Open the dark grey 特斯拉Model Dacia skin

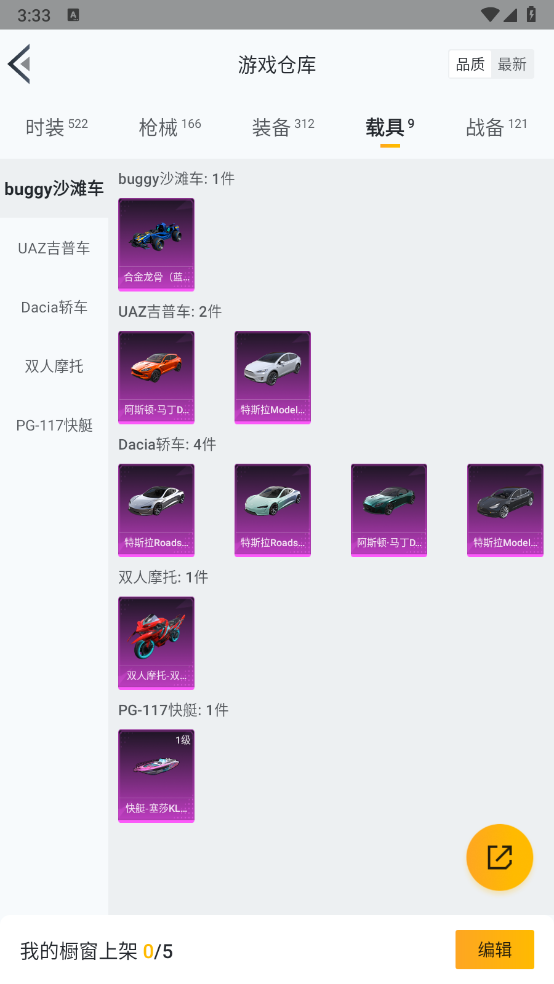point(505,510)
